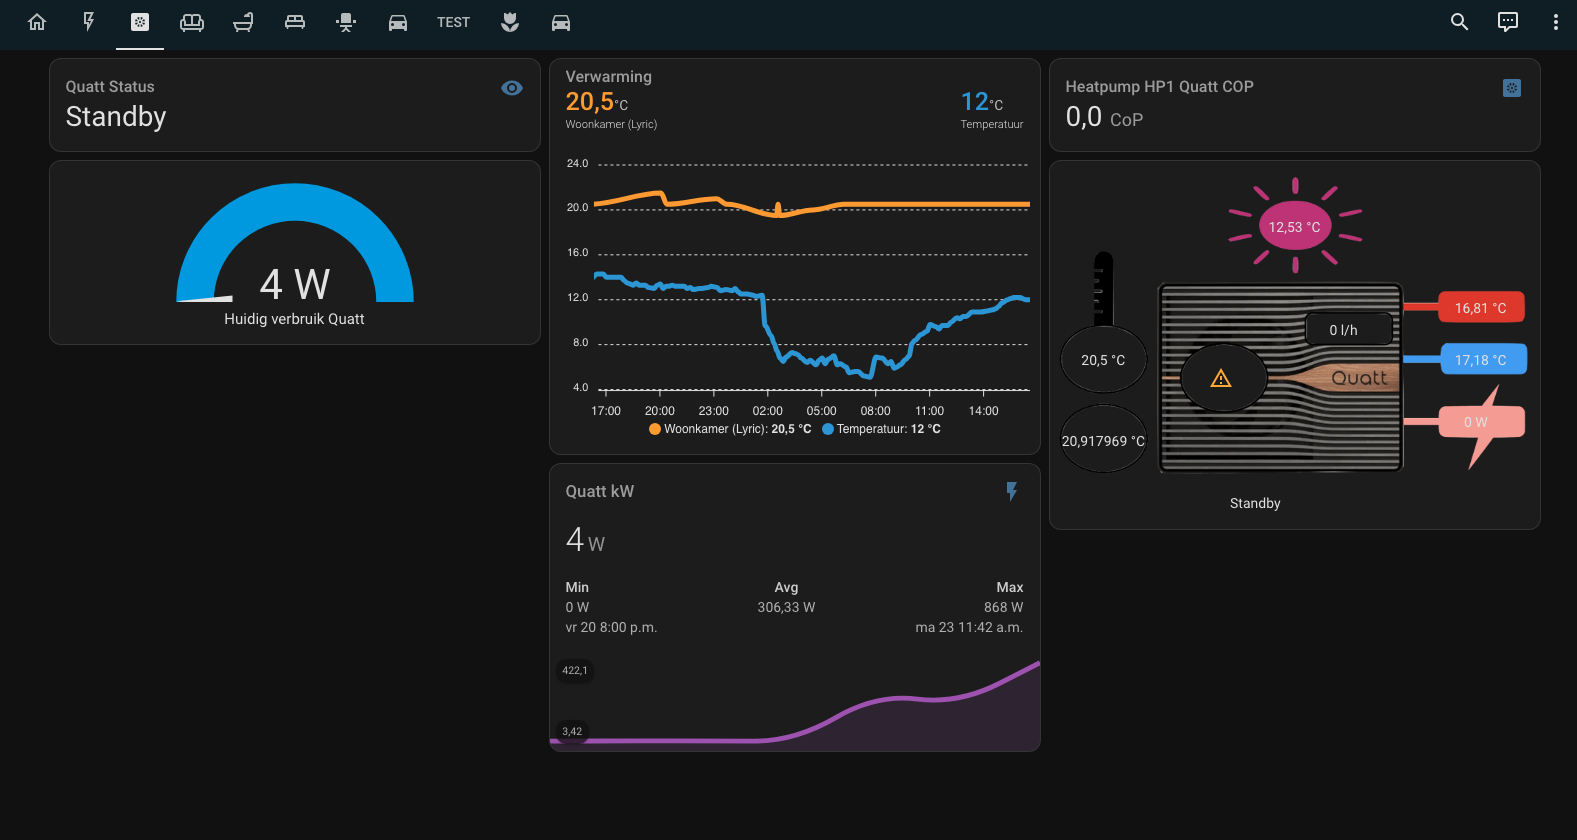Viewport: 1577px width, 840px height.
Task: Select the active heat pump tab
Action: coord(140,22)
